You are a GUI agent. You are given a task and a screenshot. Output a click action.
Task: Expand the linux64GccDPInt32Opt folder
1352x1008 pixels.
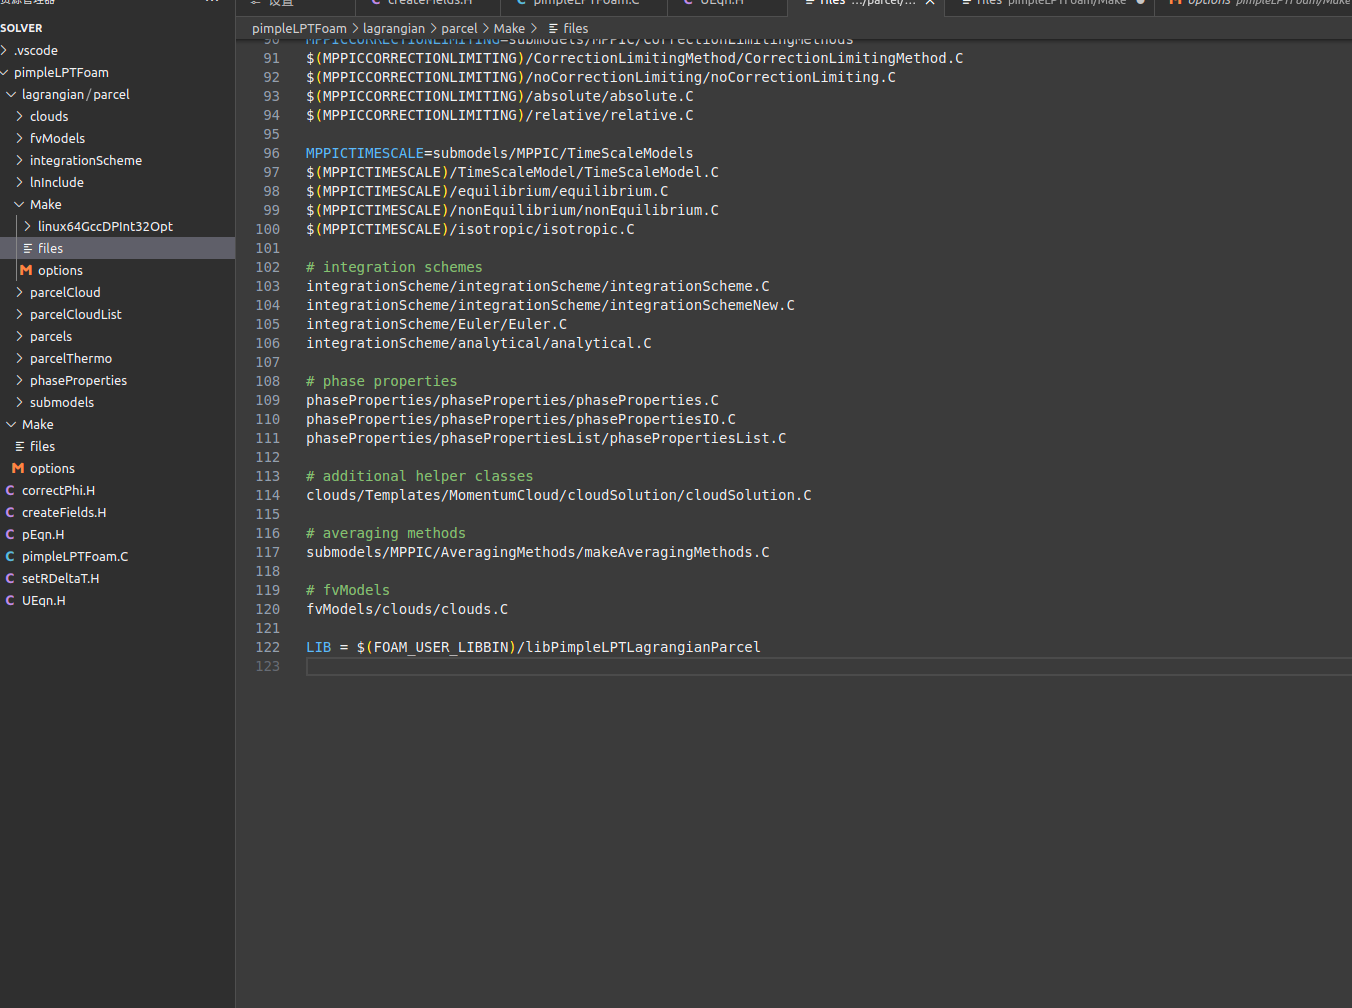tap(105, 226)
